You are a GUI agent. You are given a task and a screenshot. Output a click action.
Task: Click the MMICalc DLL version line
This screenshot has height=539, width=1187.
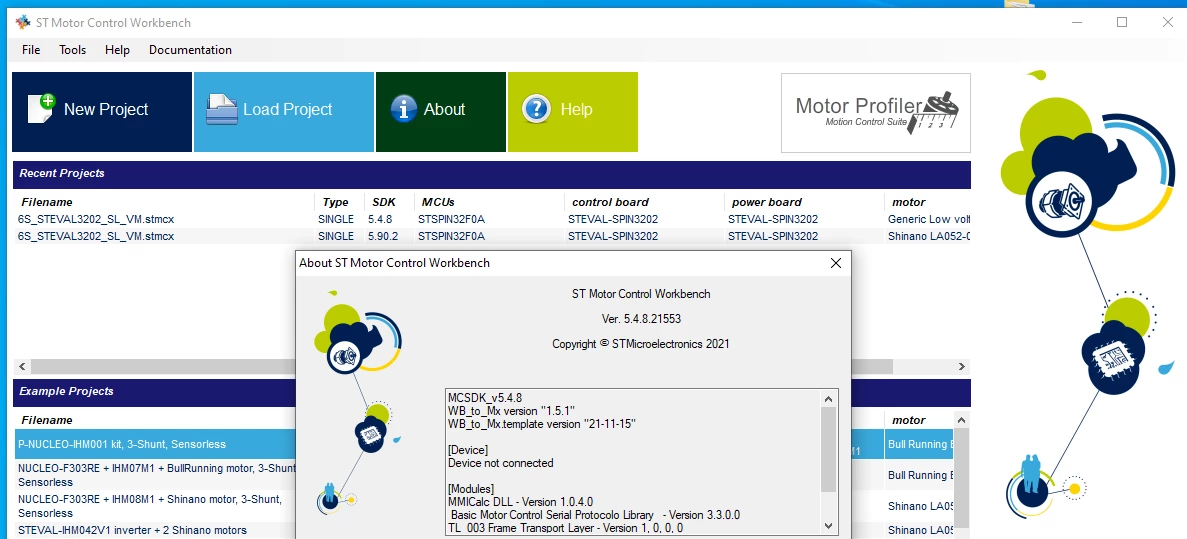[520, 501]
